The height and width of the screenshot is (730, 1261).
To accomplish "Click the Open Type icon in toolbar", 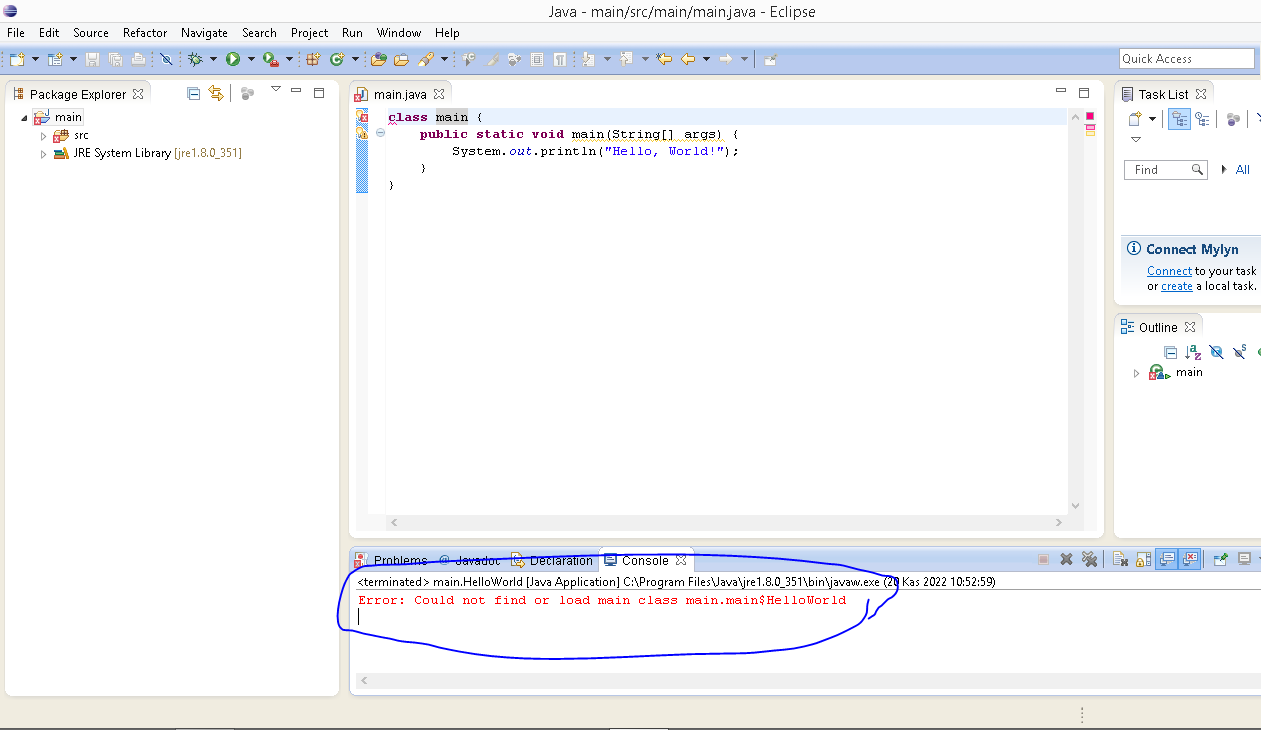I will tap(379, 59).
